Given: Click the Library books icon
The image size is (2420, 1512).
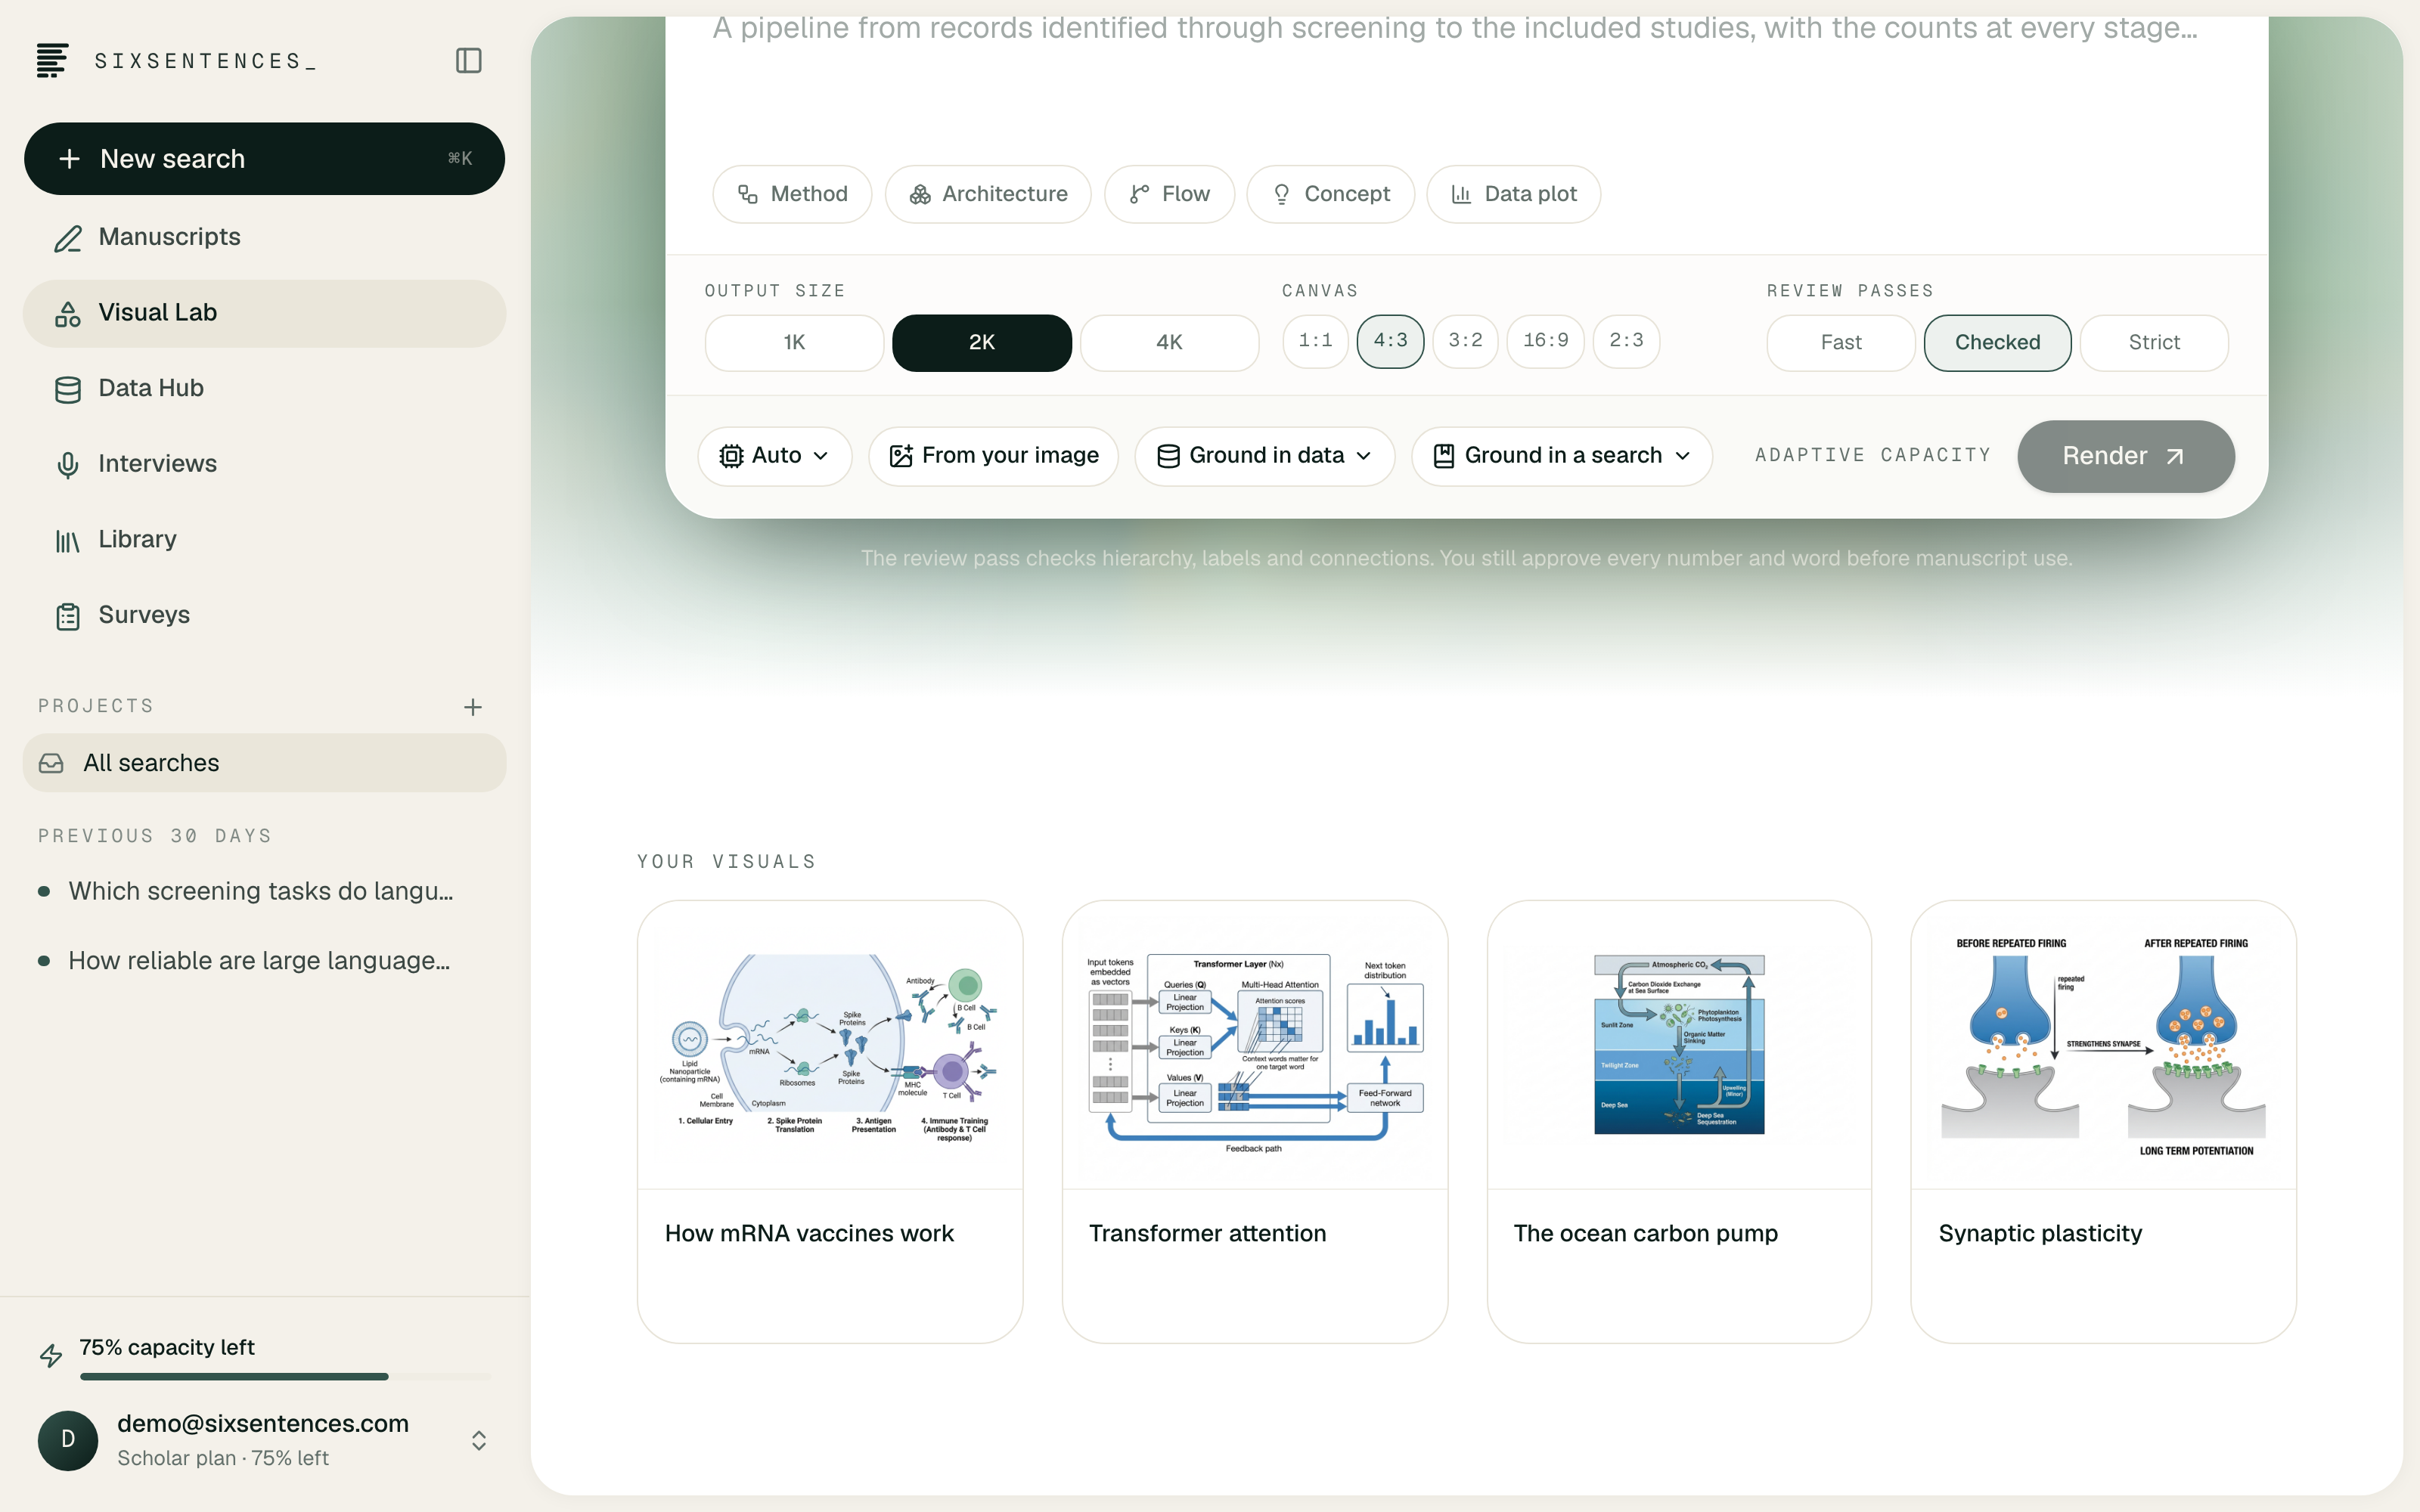Looking at the screenshot, I should tap(68, 541).
